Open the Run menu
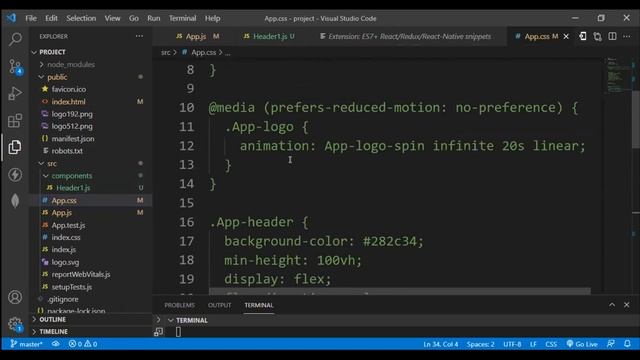This screenshot has width=640, height=360. (x=153, y=18)
